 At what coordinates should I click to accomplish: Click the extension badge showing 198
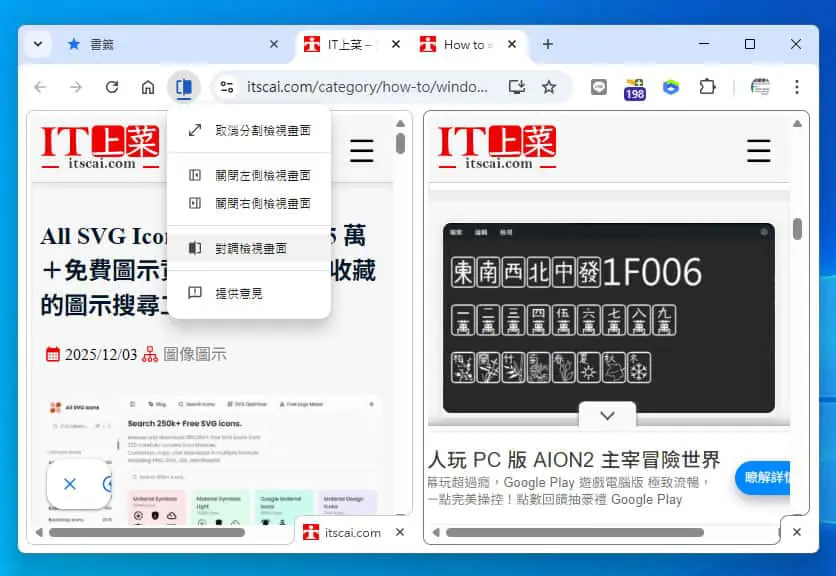point(634,89)
